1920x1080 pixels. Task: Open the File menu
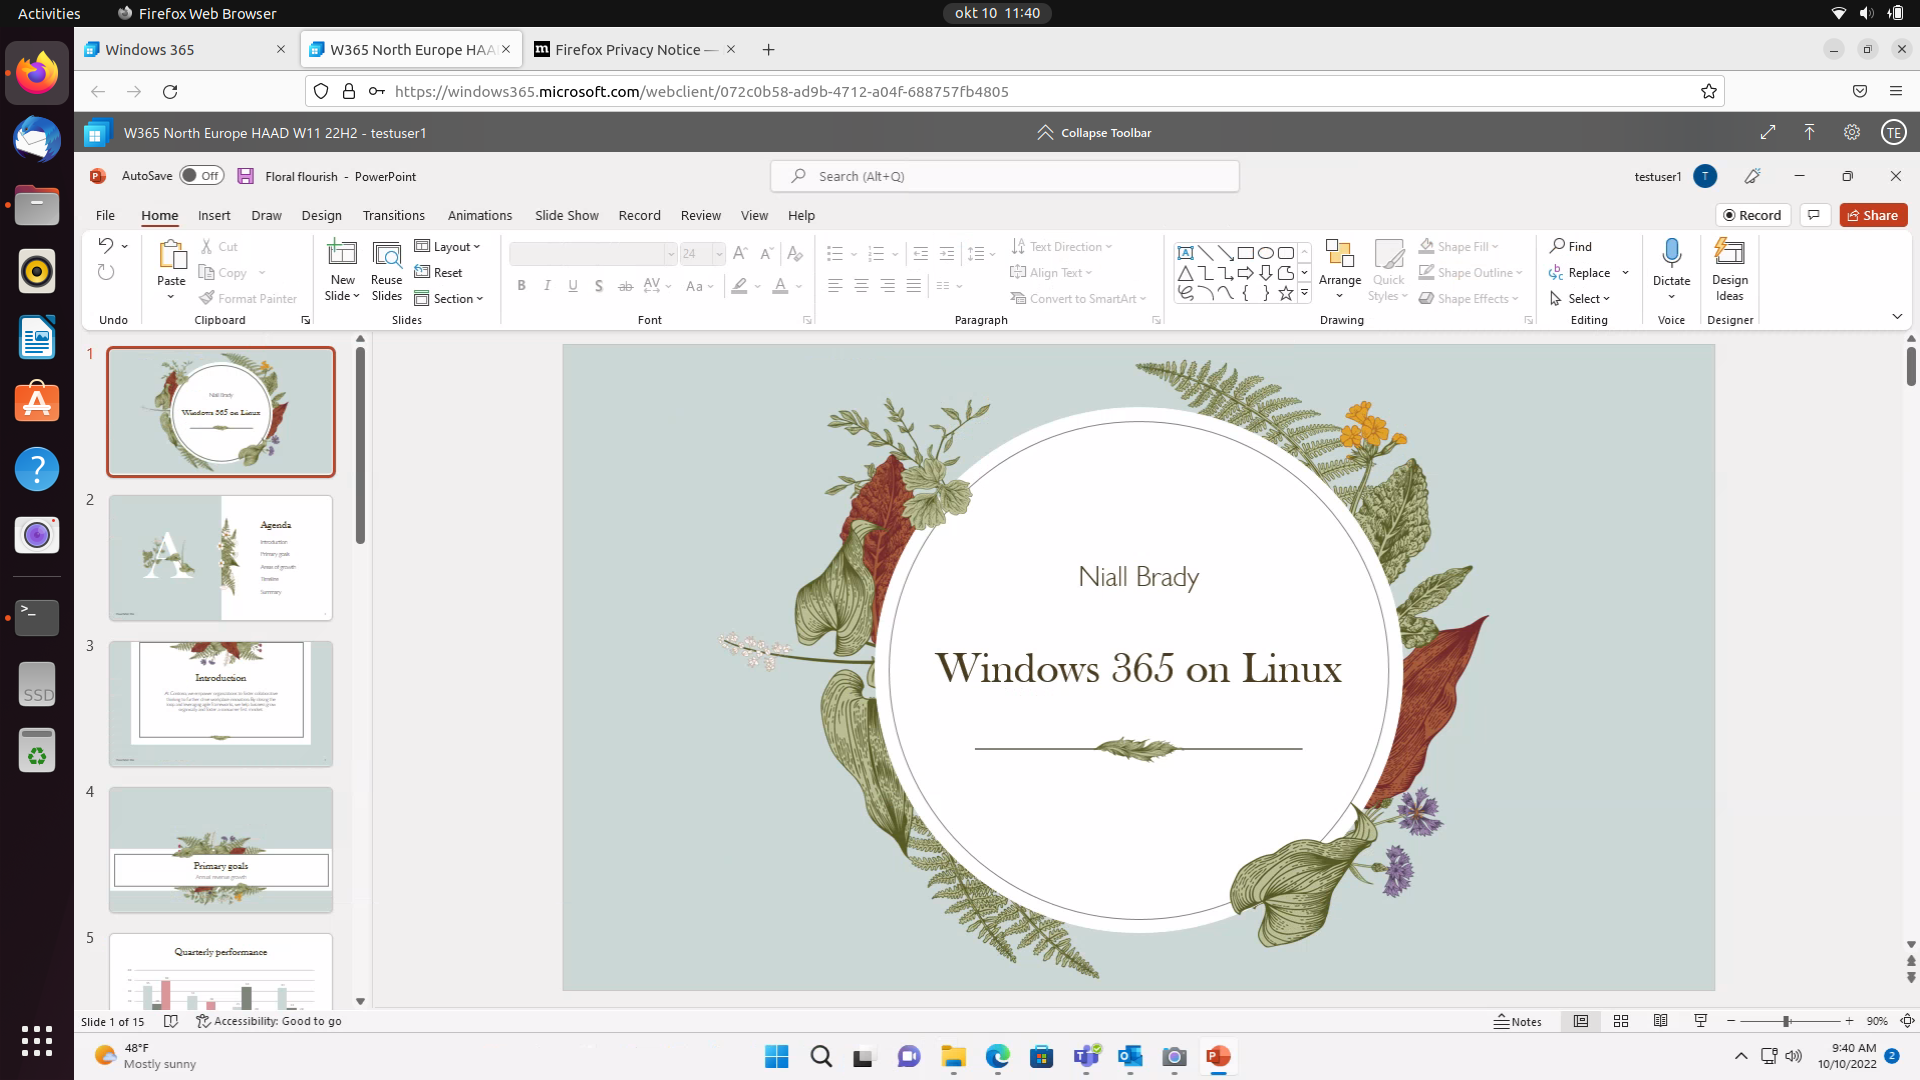[x=105, y=215]
